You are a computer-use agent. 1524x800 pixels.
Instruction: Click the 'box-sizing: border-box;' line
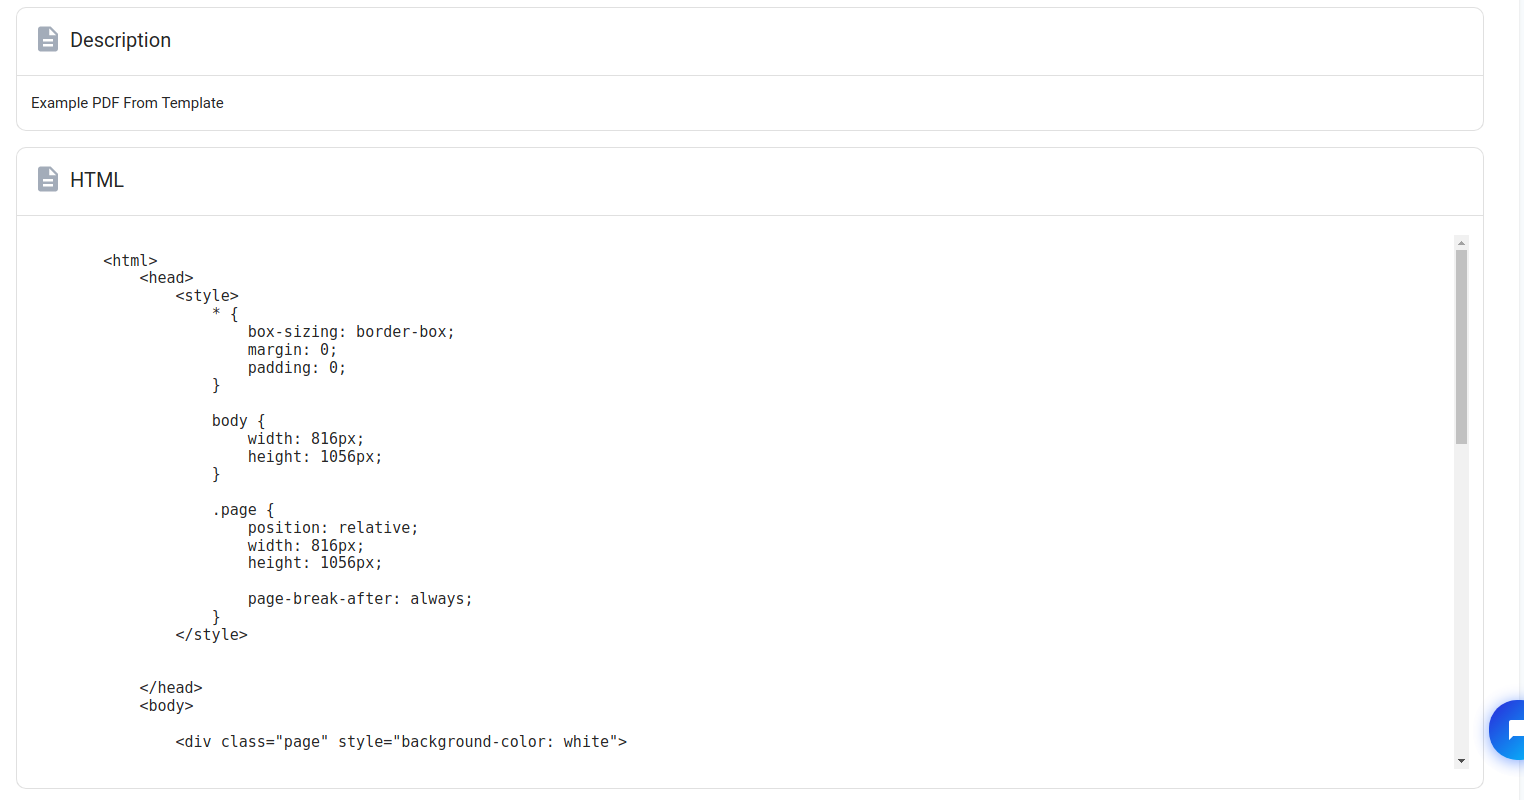tap(351, 332)
